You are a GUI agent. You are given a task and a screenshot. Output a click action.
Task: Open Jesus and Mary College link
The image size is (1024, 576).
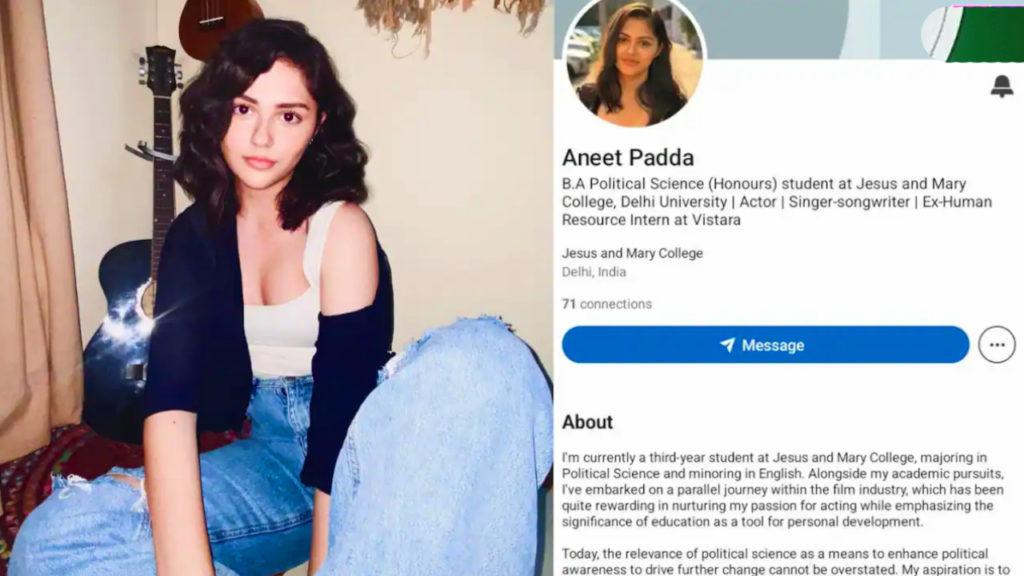[632, 253]
